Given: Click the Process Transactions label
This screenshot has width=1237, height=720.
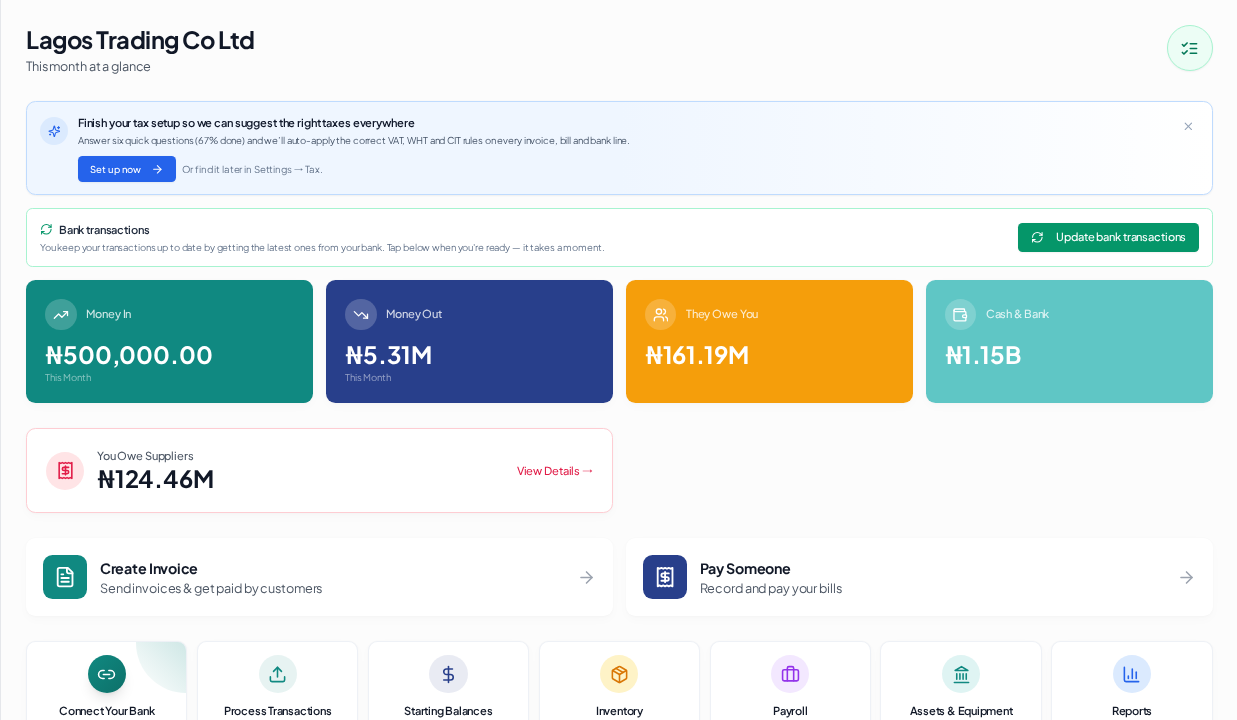Looking at the screenshot, I should [278, 711].
